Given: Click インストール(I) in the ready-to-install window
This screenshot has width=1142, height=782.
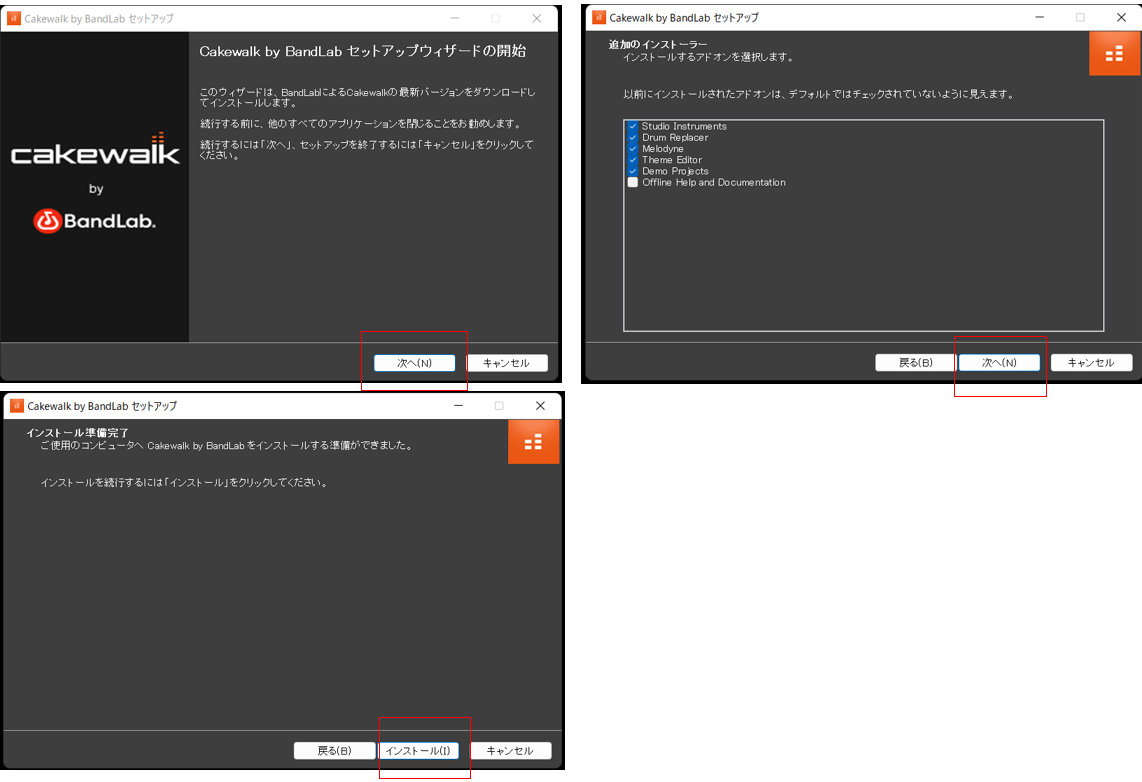Looking at the screenshot, I should [418, 751].
